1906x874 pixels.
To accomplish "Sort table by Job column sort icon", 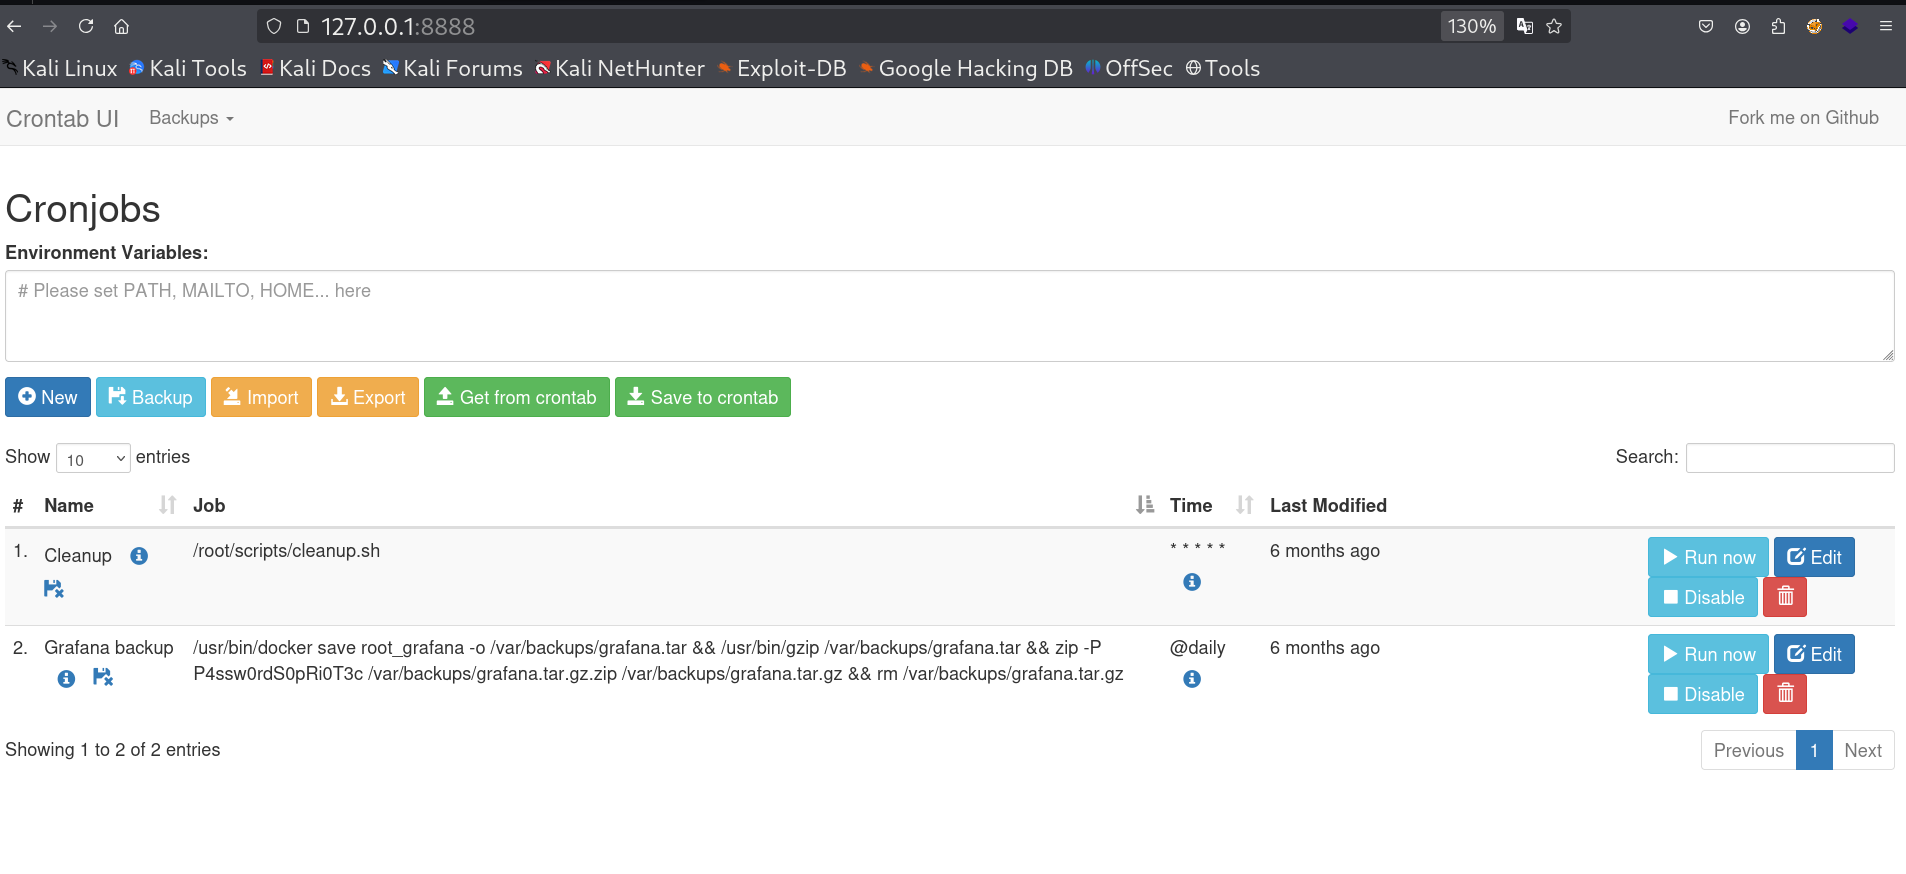I will (x=1145, y=505).
